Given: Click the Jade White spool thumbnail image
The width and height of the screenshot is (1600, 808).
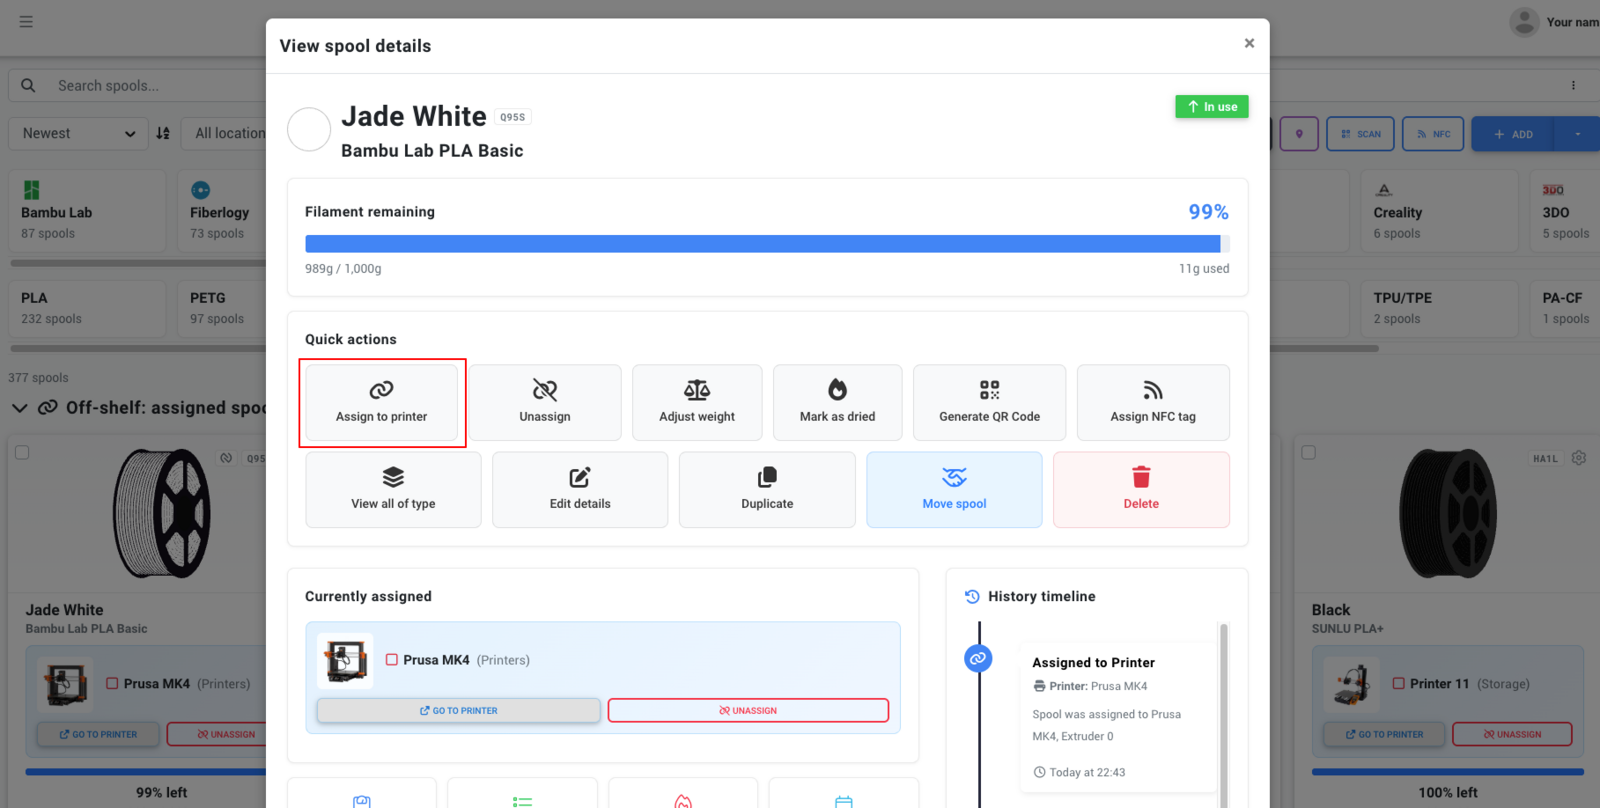Looking at the screenshot, I should click(x=162, y=513).
